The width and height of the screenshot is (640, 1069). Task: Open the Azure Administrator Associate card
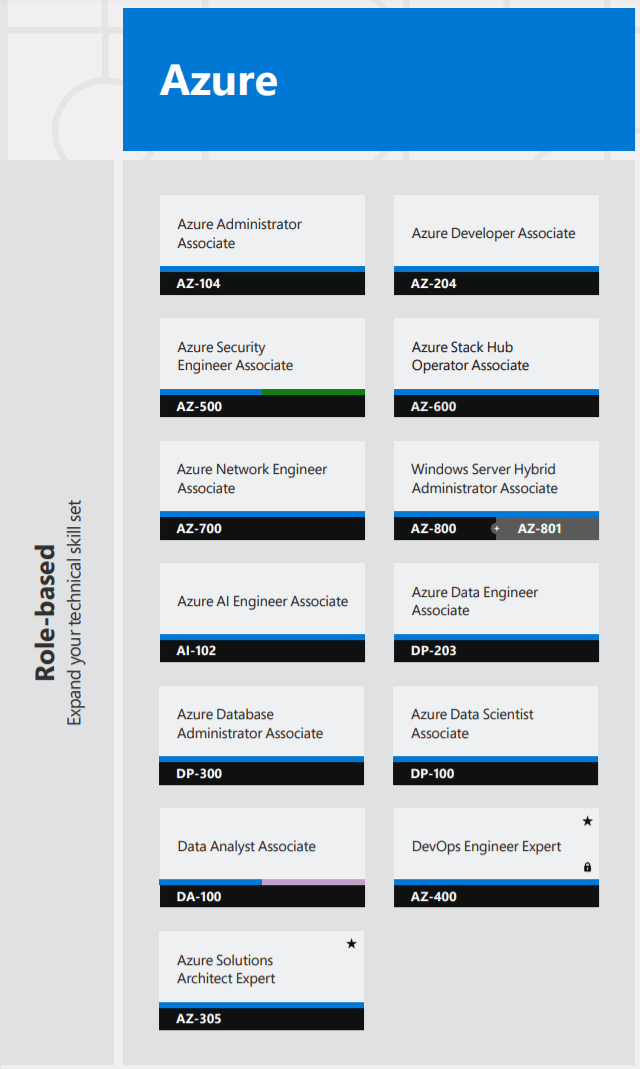coord(262,233)
